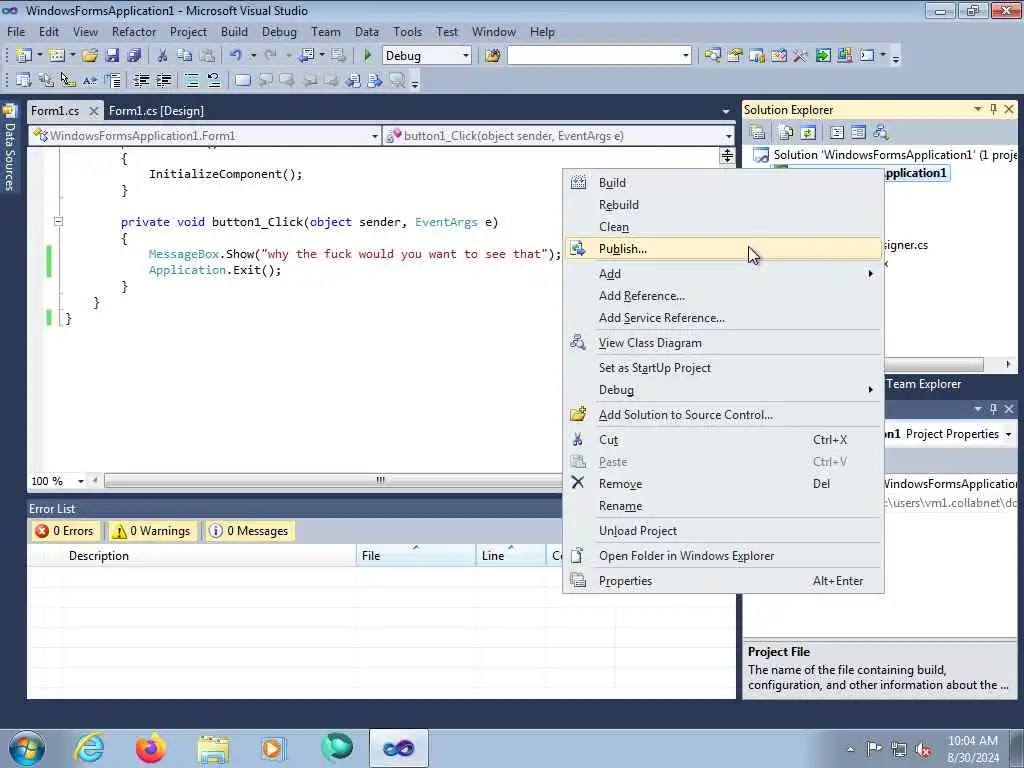Click the Increase Indent icon
The width and height of the screenshot is (1024, 768).
163,80
